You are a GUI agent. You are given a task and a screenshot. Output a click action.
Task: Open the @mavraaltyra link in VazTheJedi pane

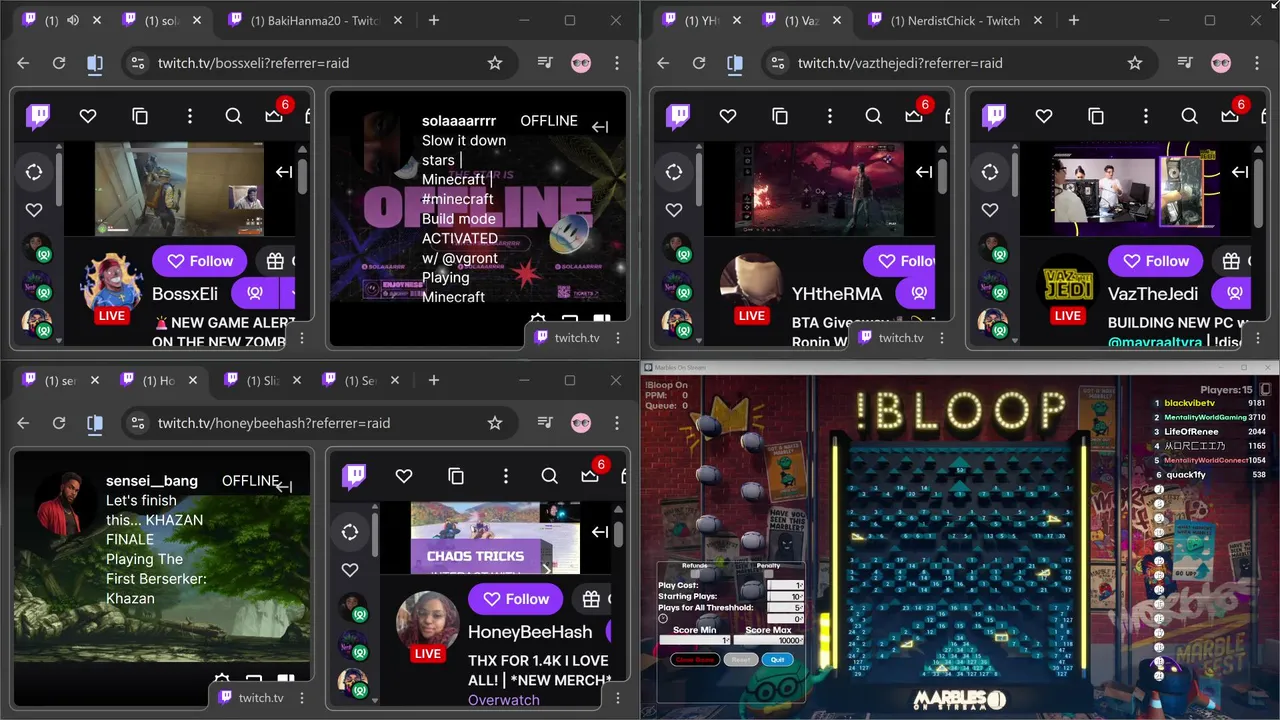[1155, 342]
